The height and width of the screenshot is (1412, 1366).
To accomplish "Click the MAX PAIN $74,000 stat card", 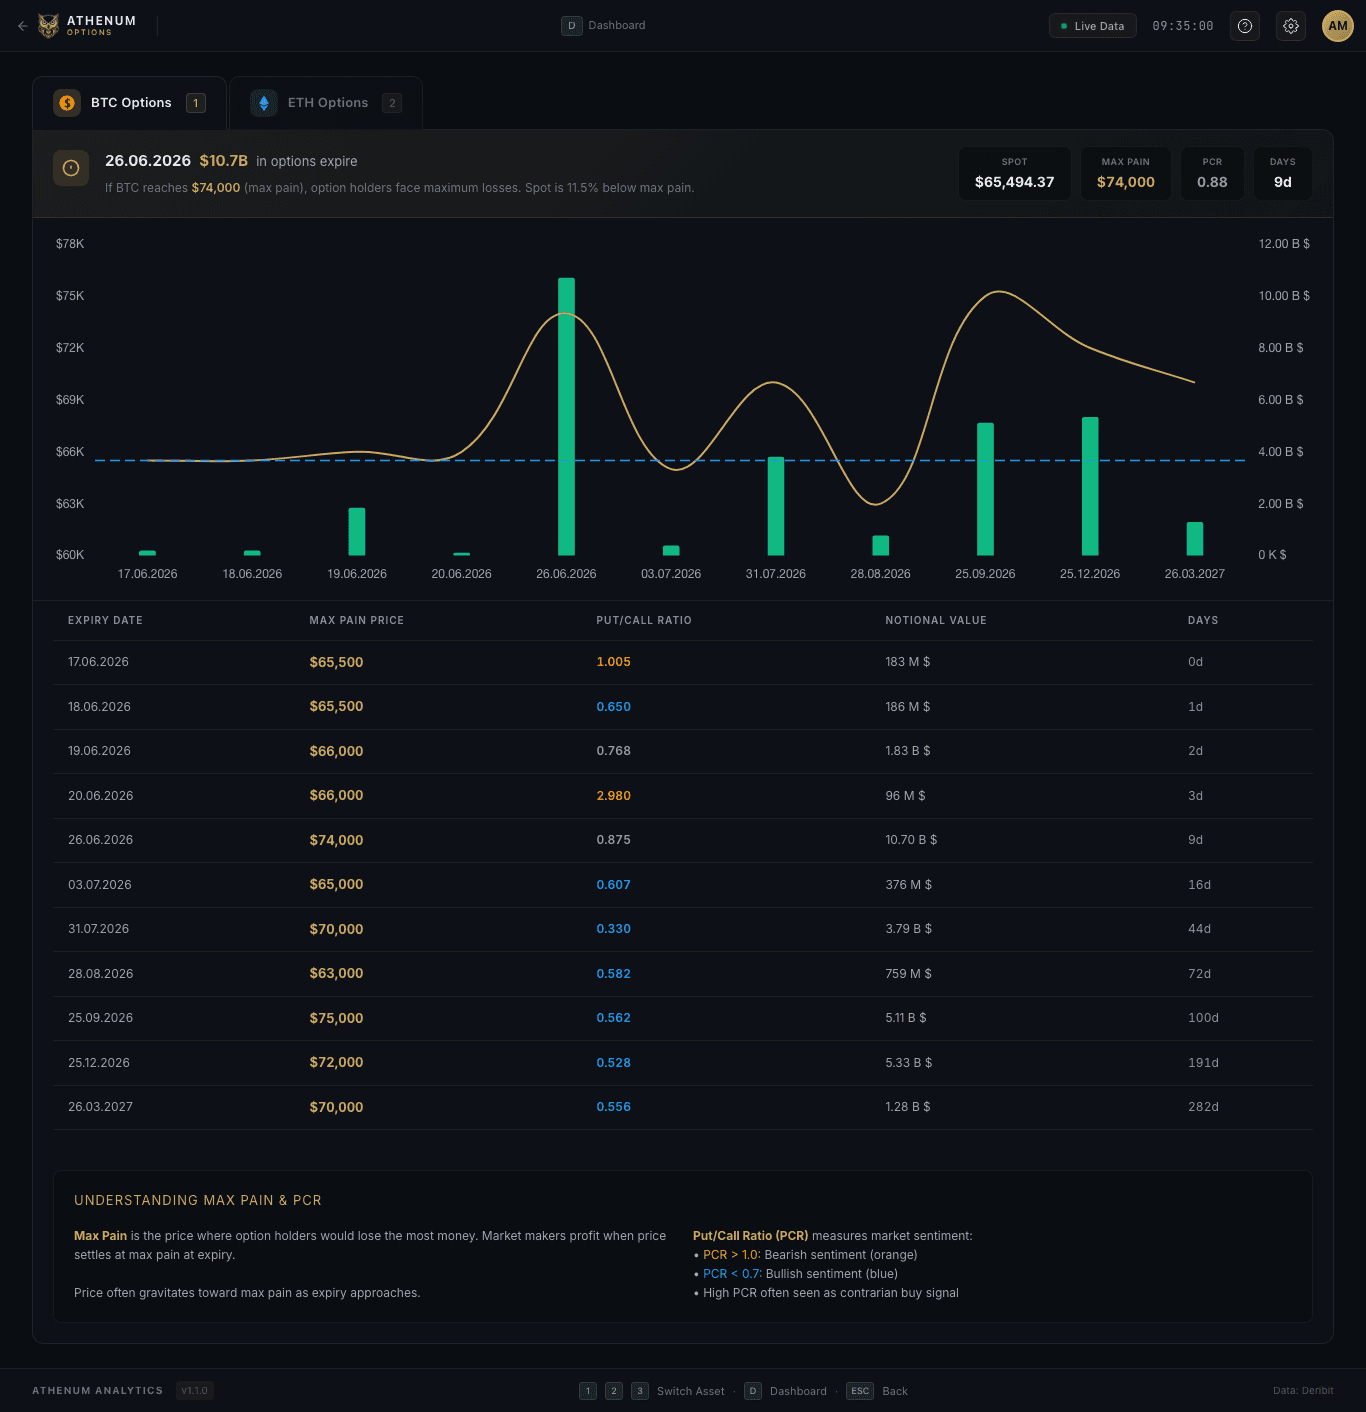I will 1126,174.
